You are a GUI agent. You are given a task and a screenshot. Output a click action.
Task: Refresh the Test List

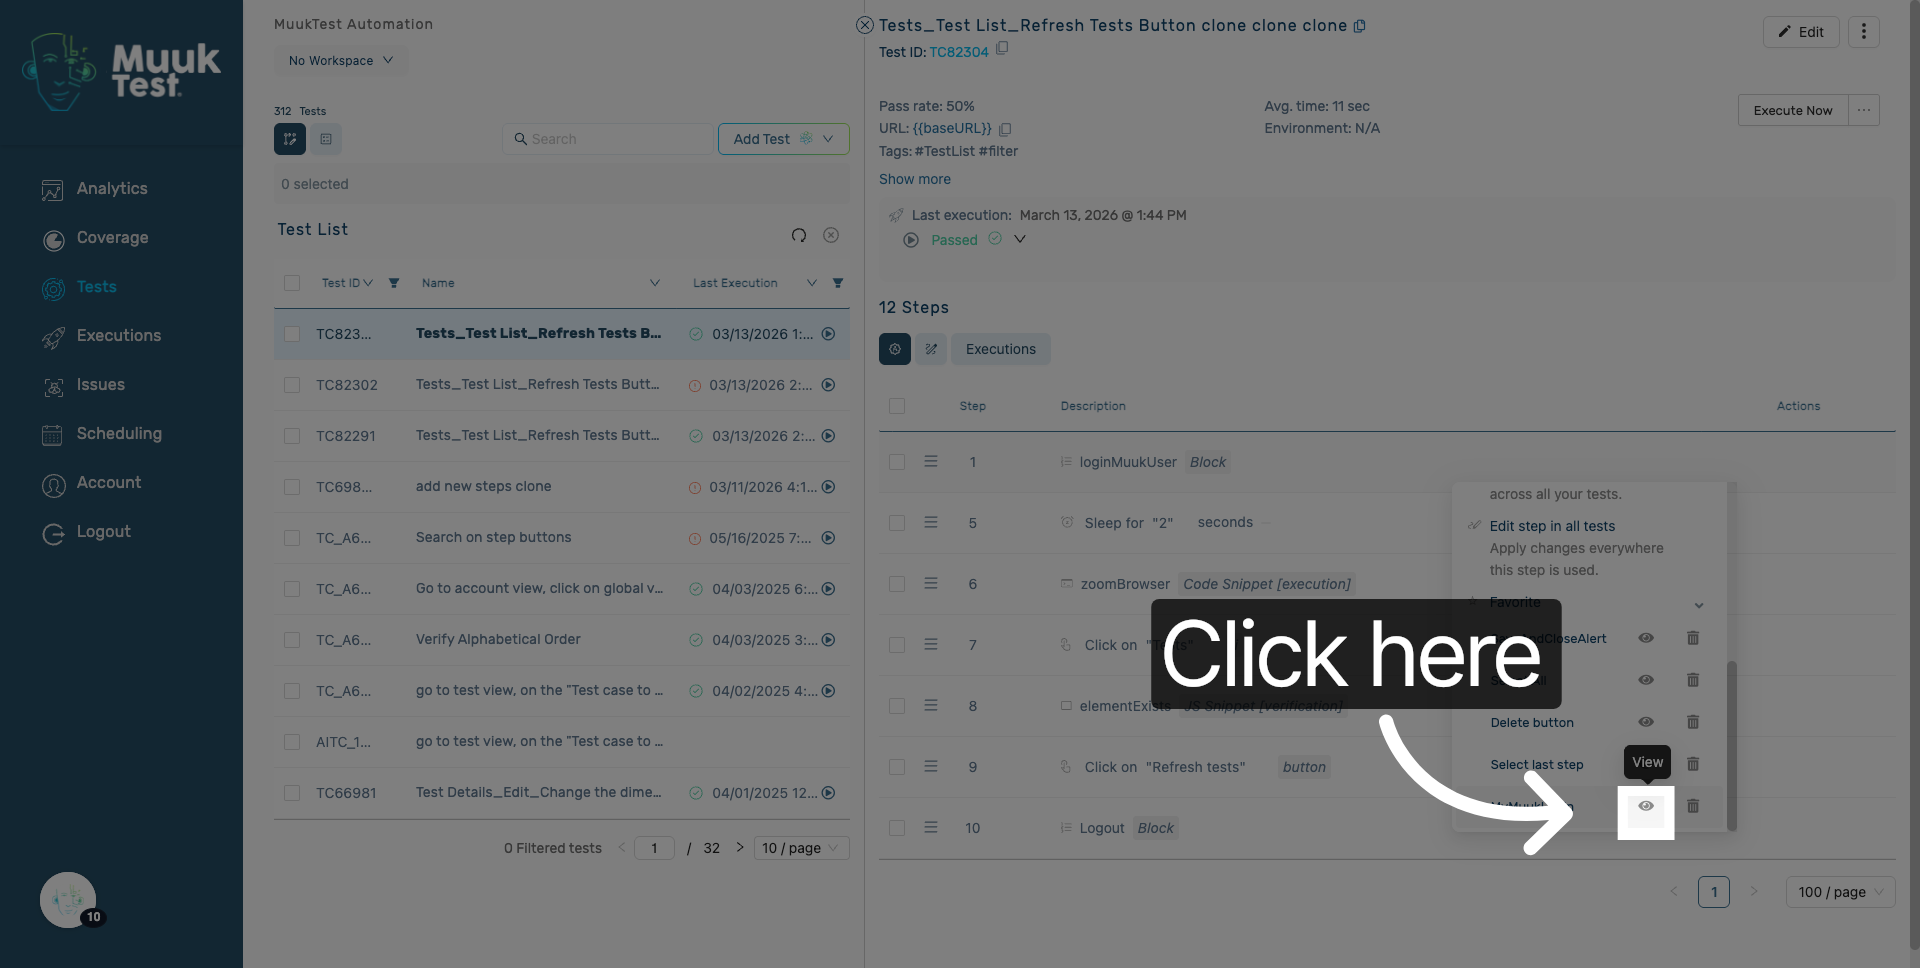(x=799, y=235)
